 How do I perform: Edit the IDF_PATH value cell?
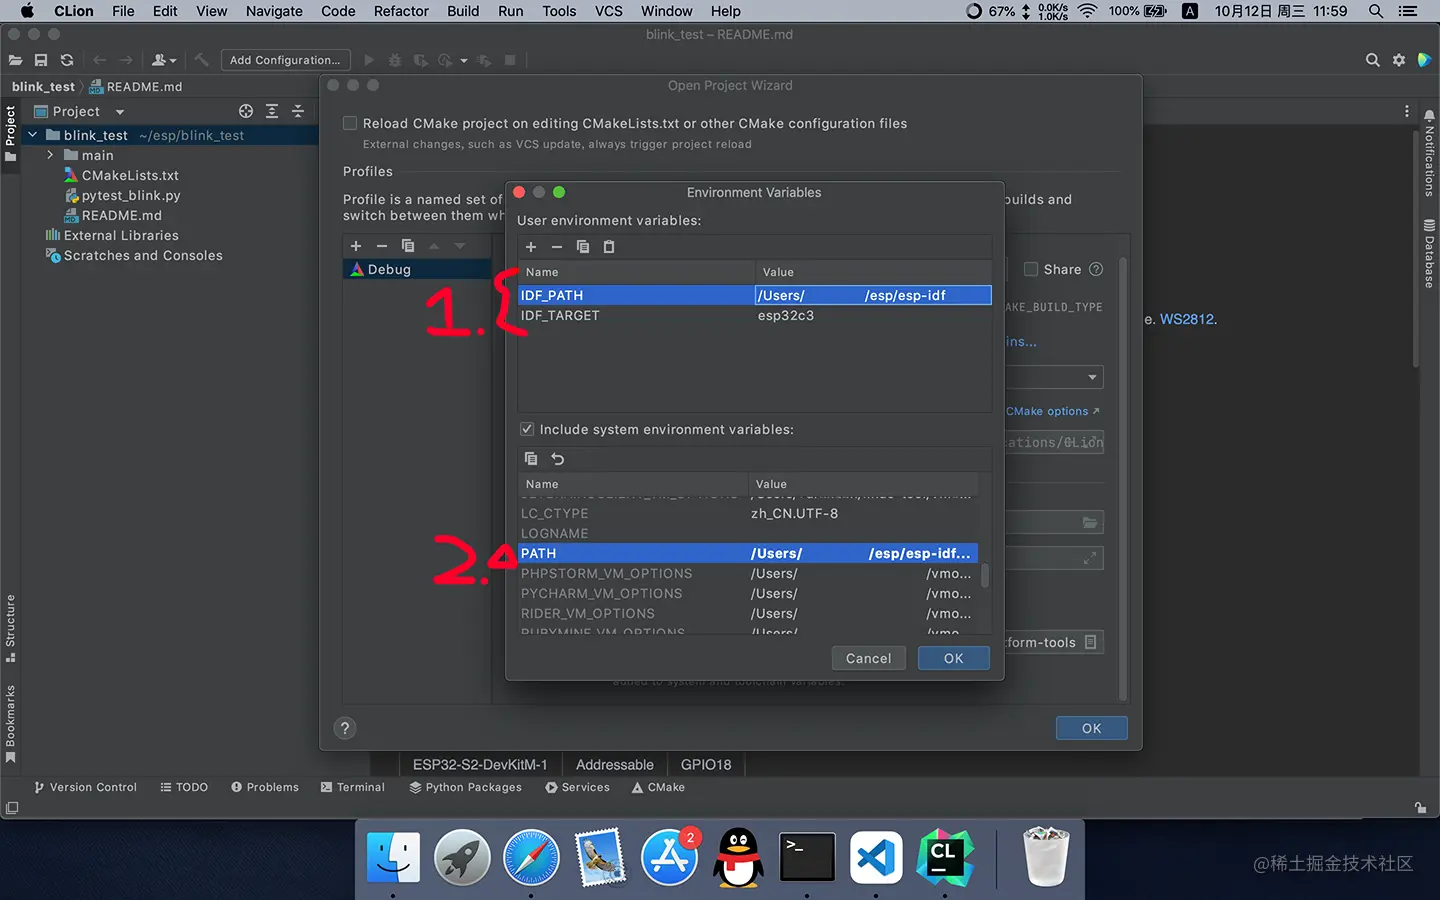[873, 295]
